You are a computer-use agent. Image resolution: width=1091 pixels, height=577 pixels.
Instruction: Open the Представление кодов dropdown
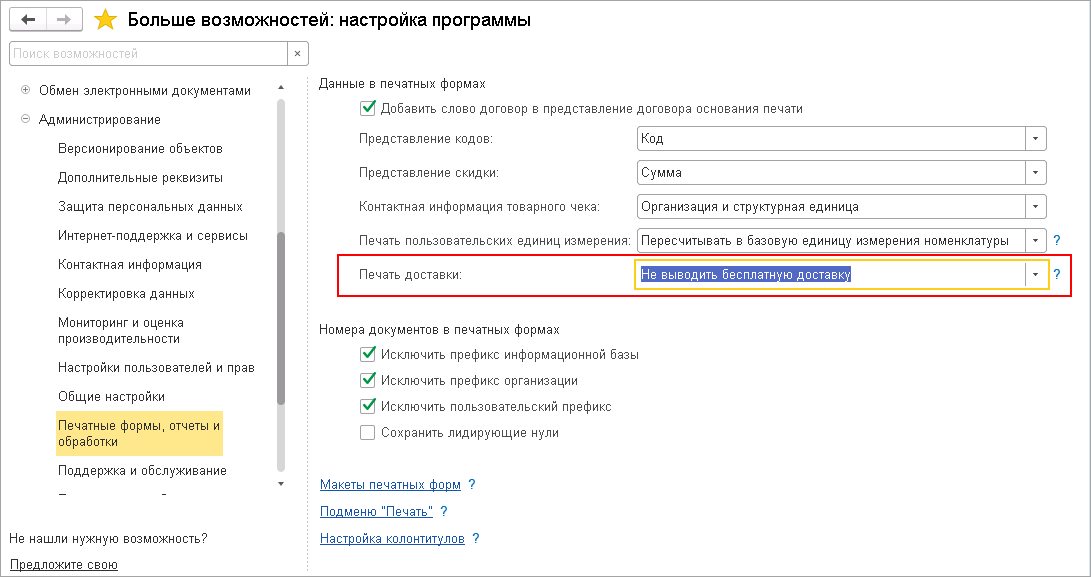click(x=1036, y=139)
